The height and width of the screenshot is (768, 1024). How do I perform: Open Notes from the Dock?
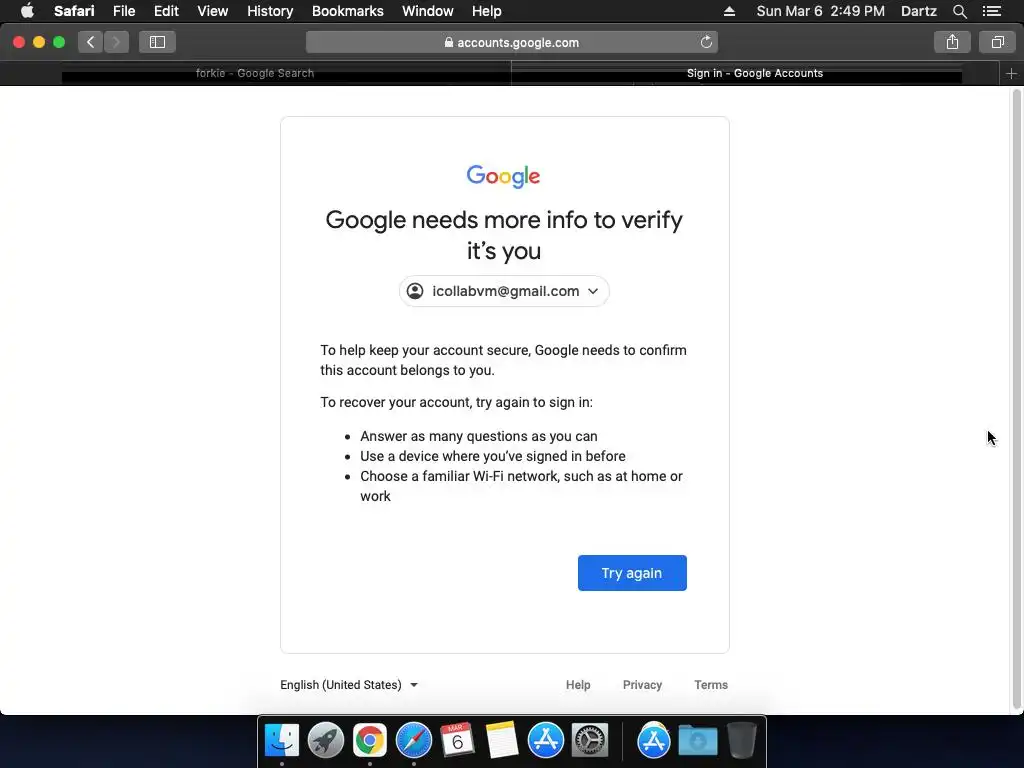[502, 740]
